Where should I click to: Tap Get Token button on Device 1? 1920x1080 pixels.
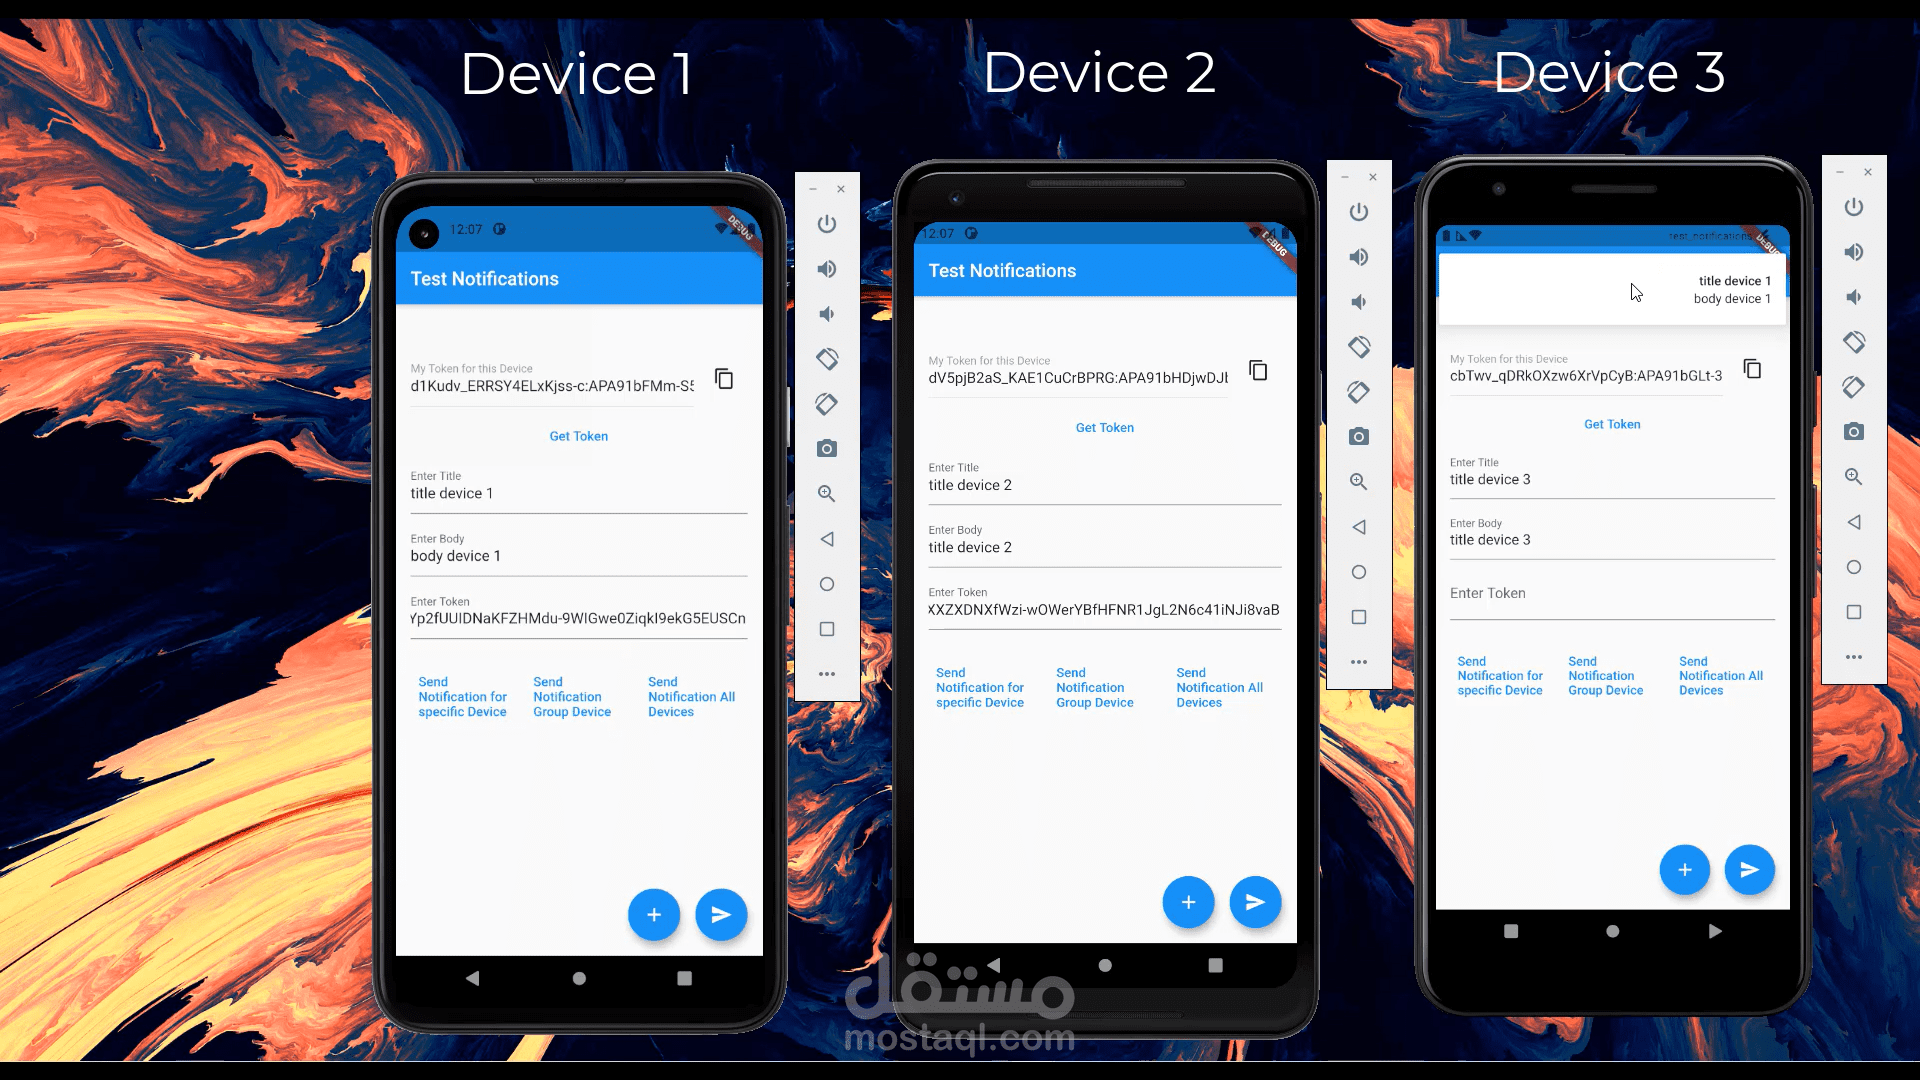pos(579,435)
